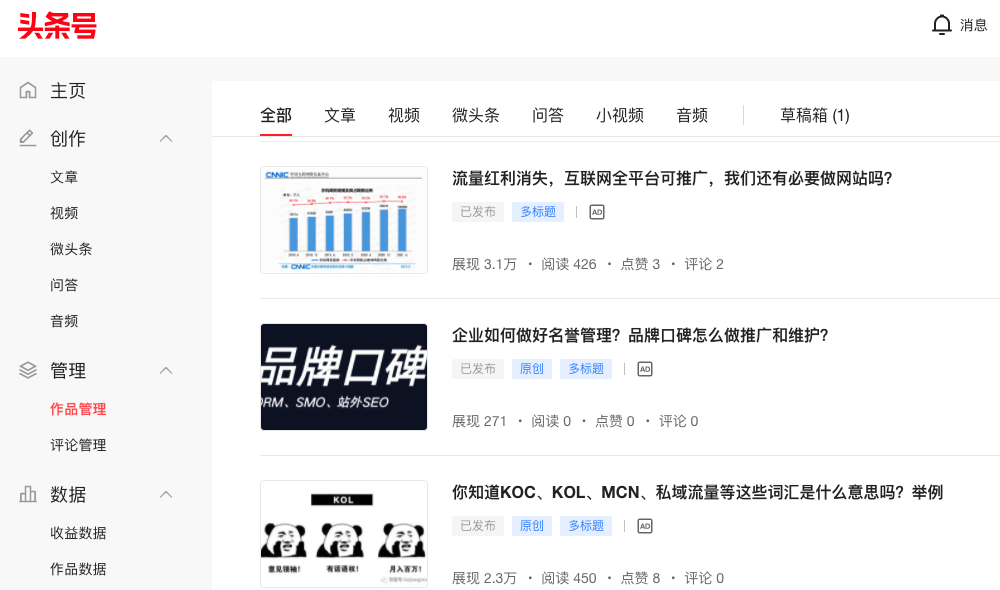Select the 主页 home icon in sidebar
This screenshot has width=1000, height=590.
27,90
